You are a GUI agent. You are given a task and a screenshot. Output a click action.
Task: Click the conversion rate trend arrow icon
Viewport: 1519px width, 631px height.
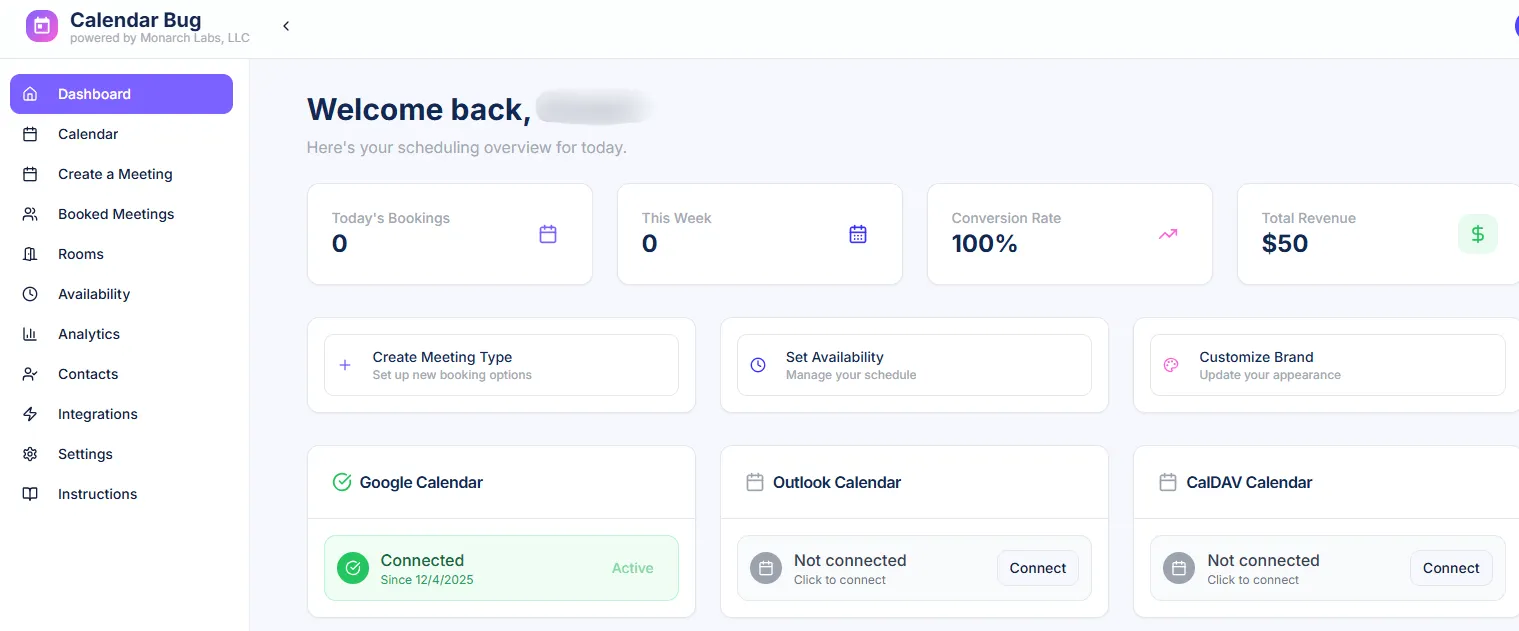pos(1167,233)
